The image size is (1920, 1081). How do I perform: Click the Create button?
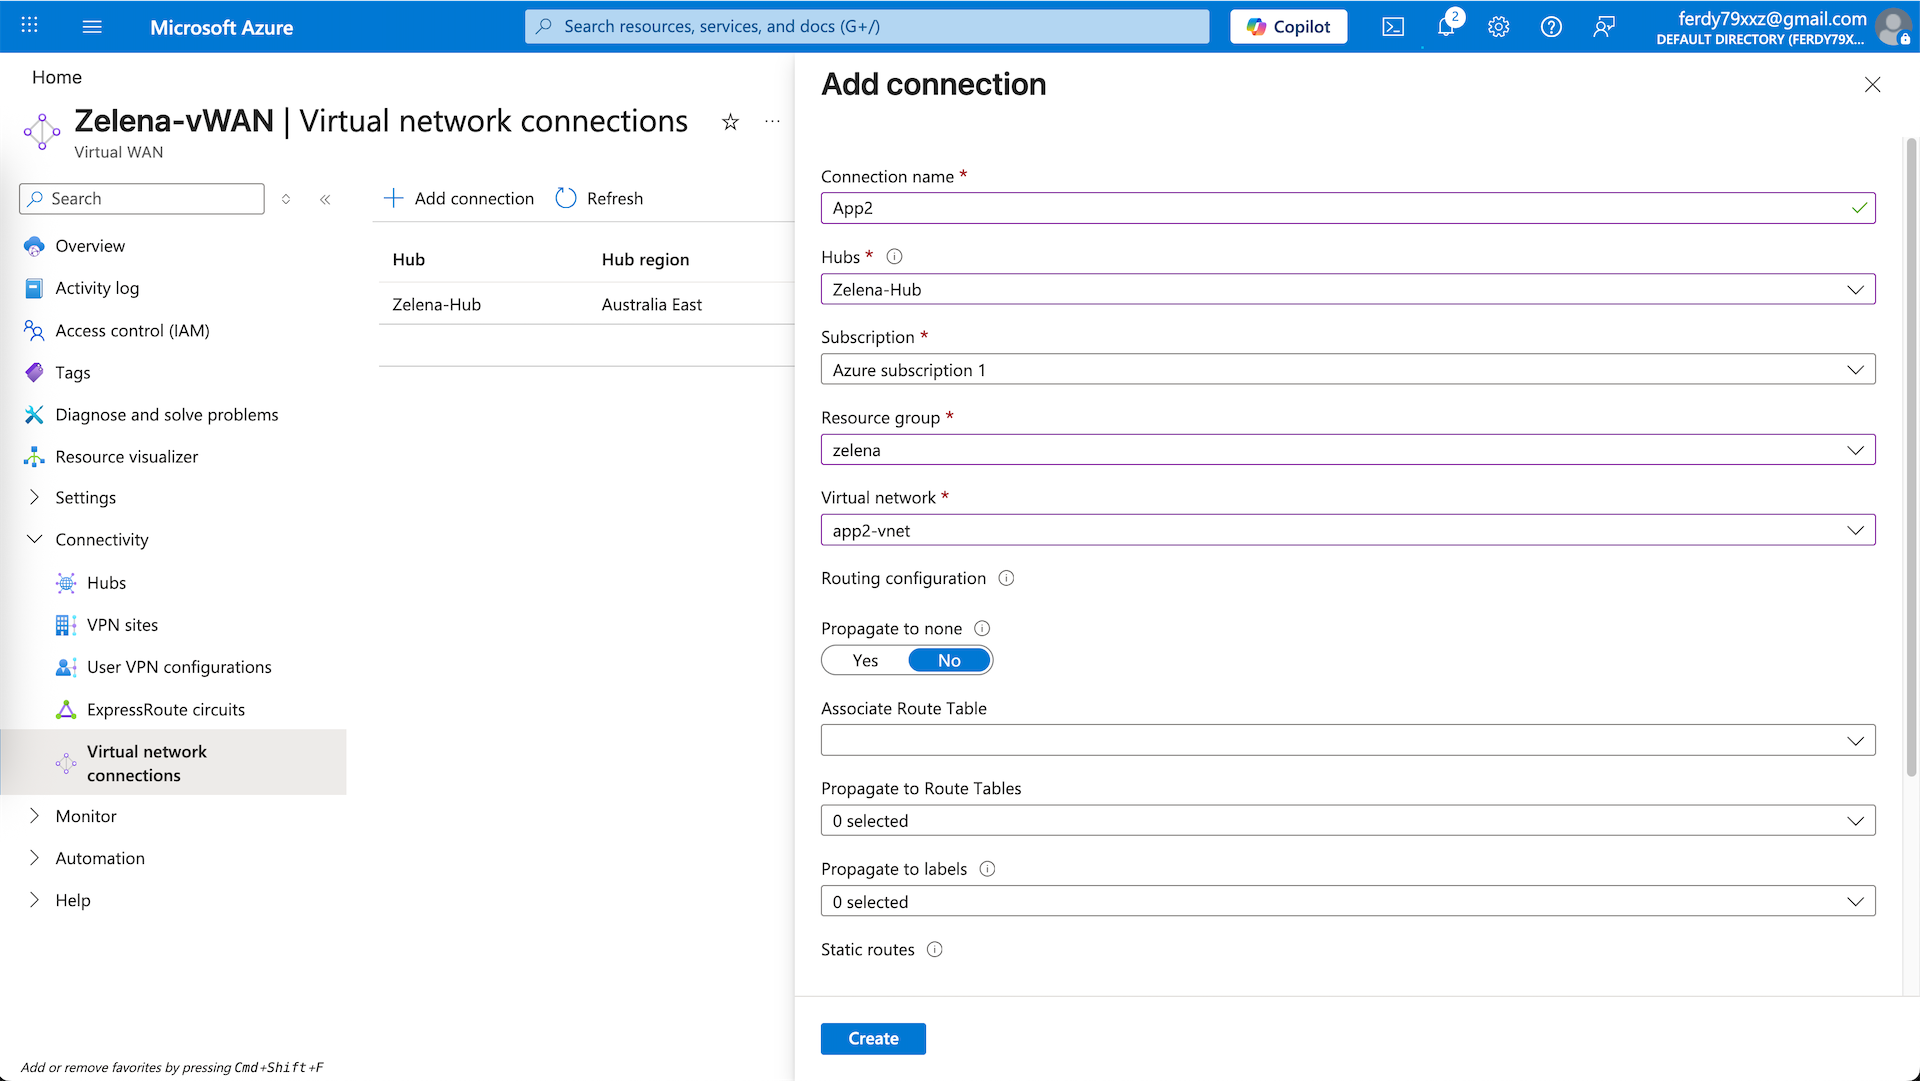click(873, 1038)
